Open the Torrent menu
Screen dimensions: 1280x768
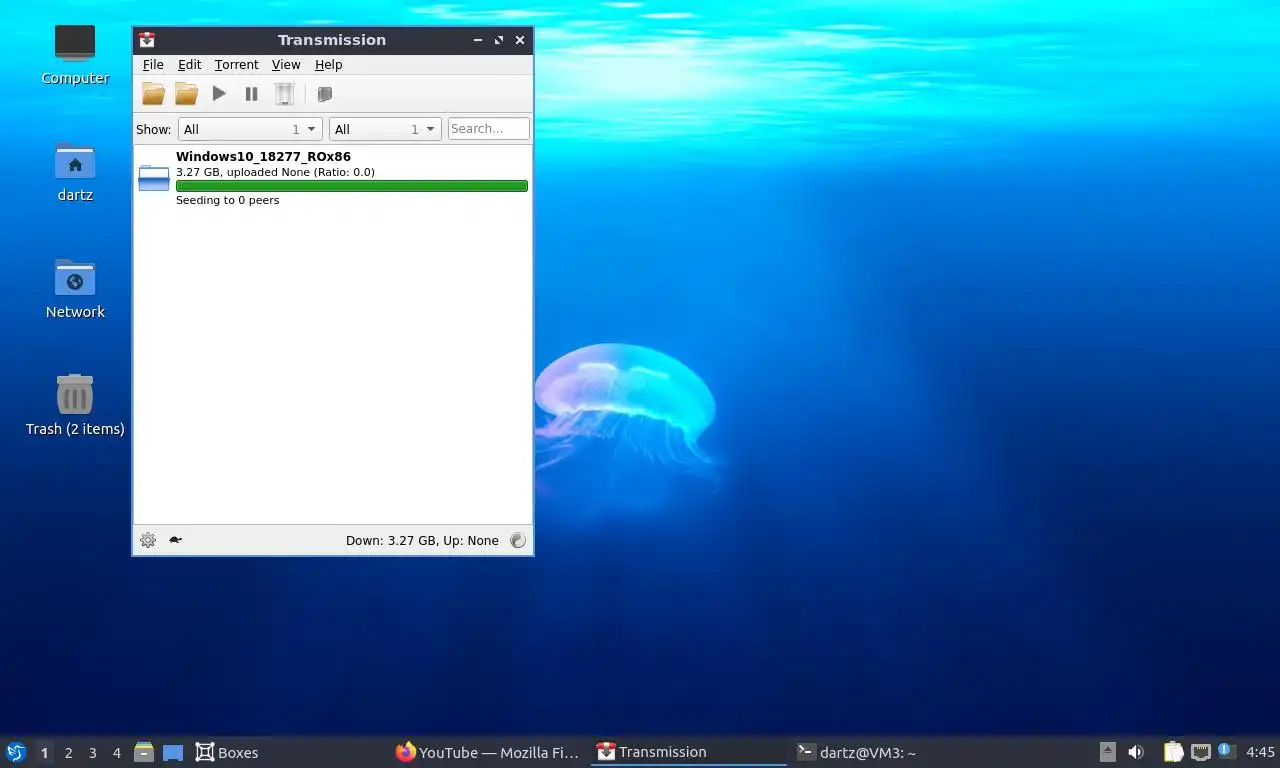coord(237,65)
